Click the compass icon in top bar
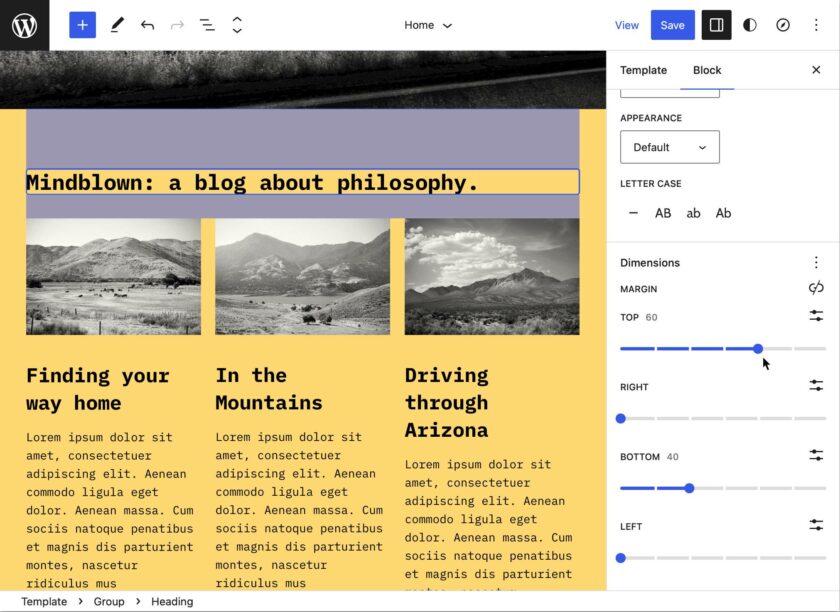This screenshot has width=840, height=612. click(783, 25)
